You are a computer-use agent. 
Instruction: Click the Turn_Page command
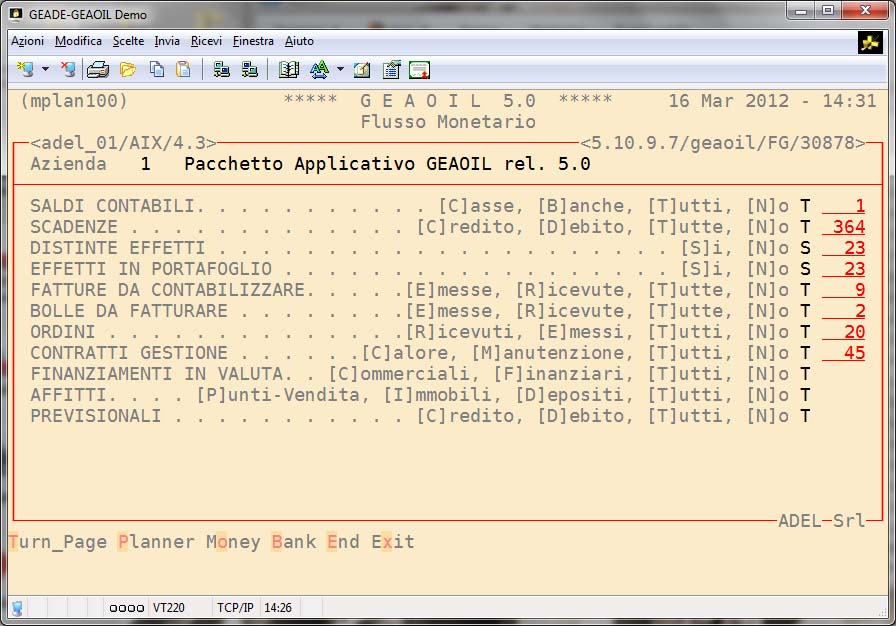pos(57,543)
